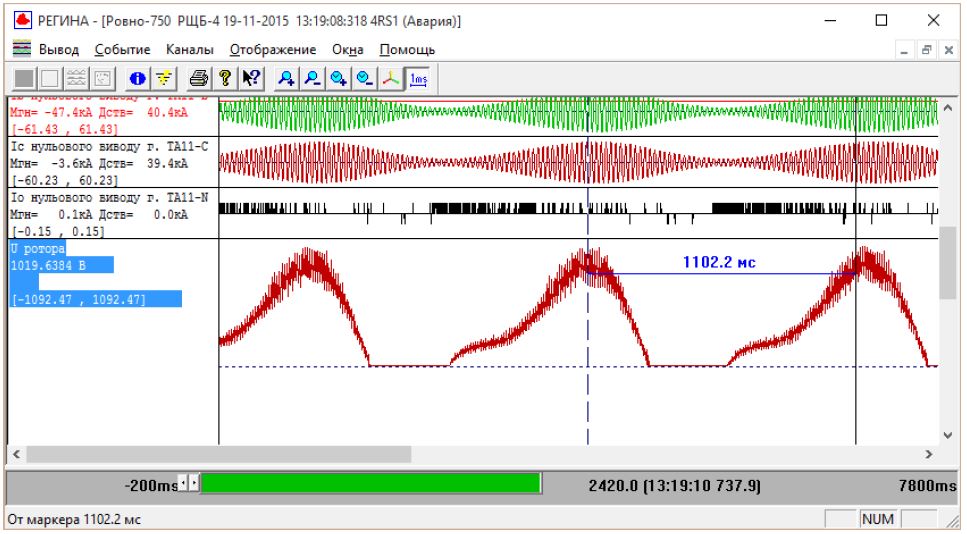Zoom out time with clock-magnifier minus
The height and width of the screenshot is (534, 967).
point(364,79)
